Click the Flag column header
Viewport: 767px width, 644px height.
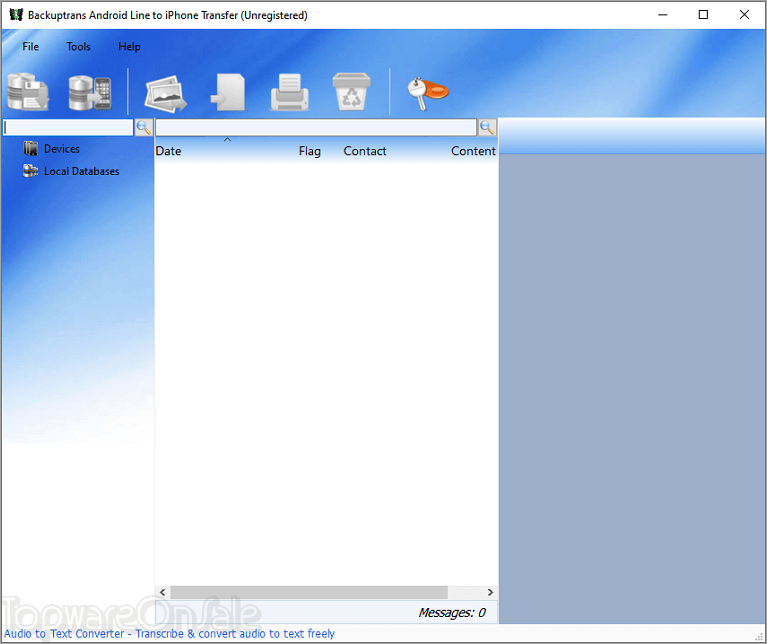310,151
